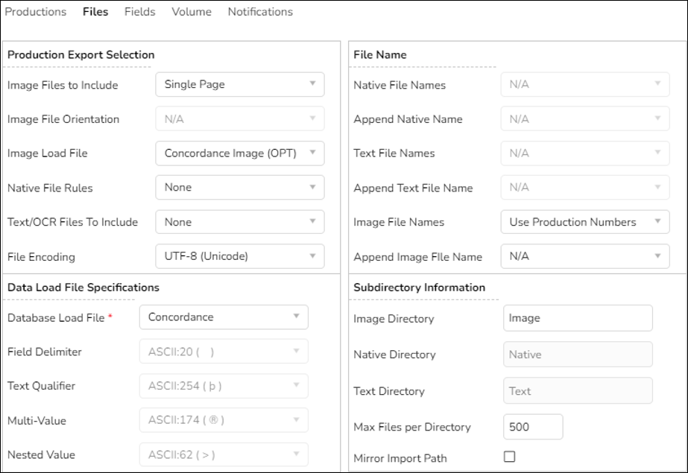
Task: Open the Append Native Name dropdown
Action: click(585, 118)
